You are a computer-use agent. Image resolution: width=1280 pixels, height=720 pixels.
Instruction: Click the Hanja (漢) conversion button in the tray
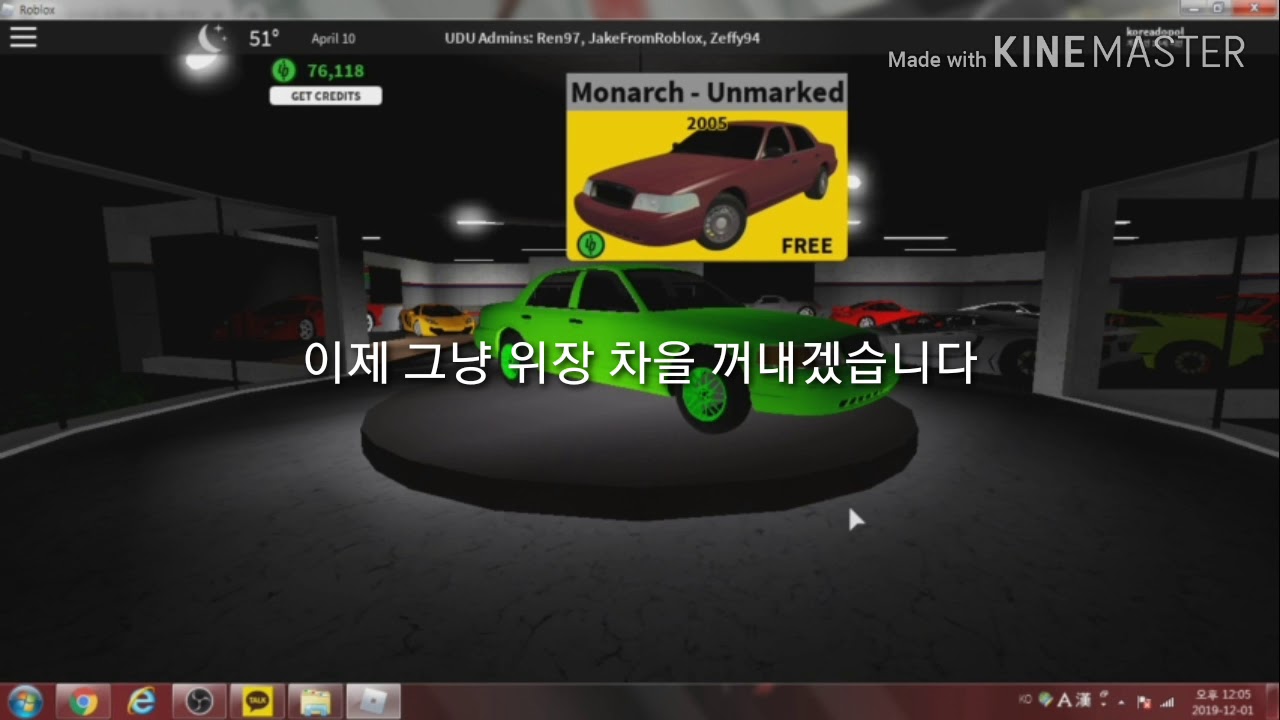[1083, 701]
